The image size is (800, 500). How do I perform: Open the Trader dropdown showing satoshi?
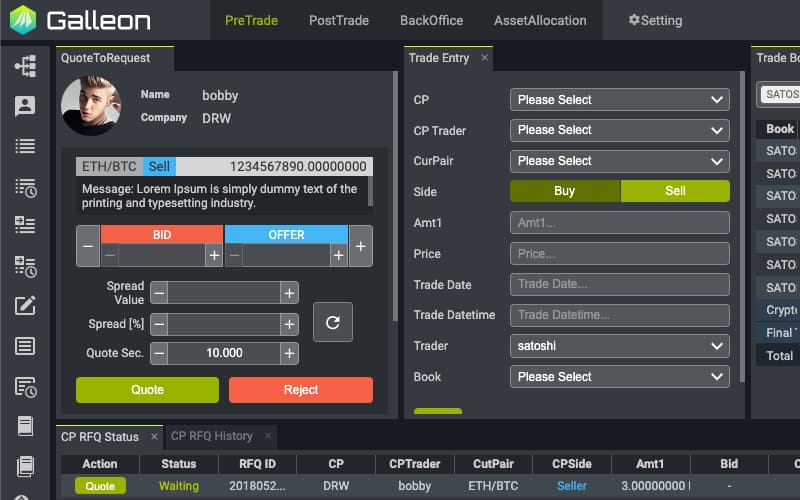[x=619, y=346]
